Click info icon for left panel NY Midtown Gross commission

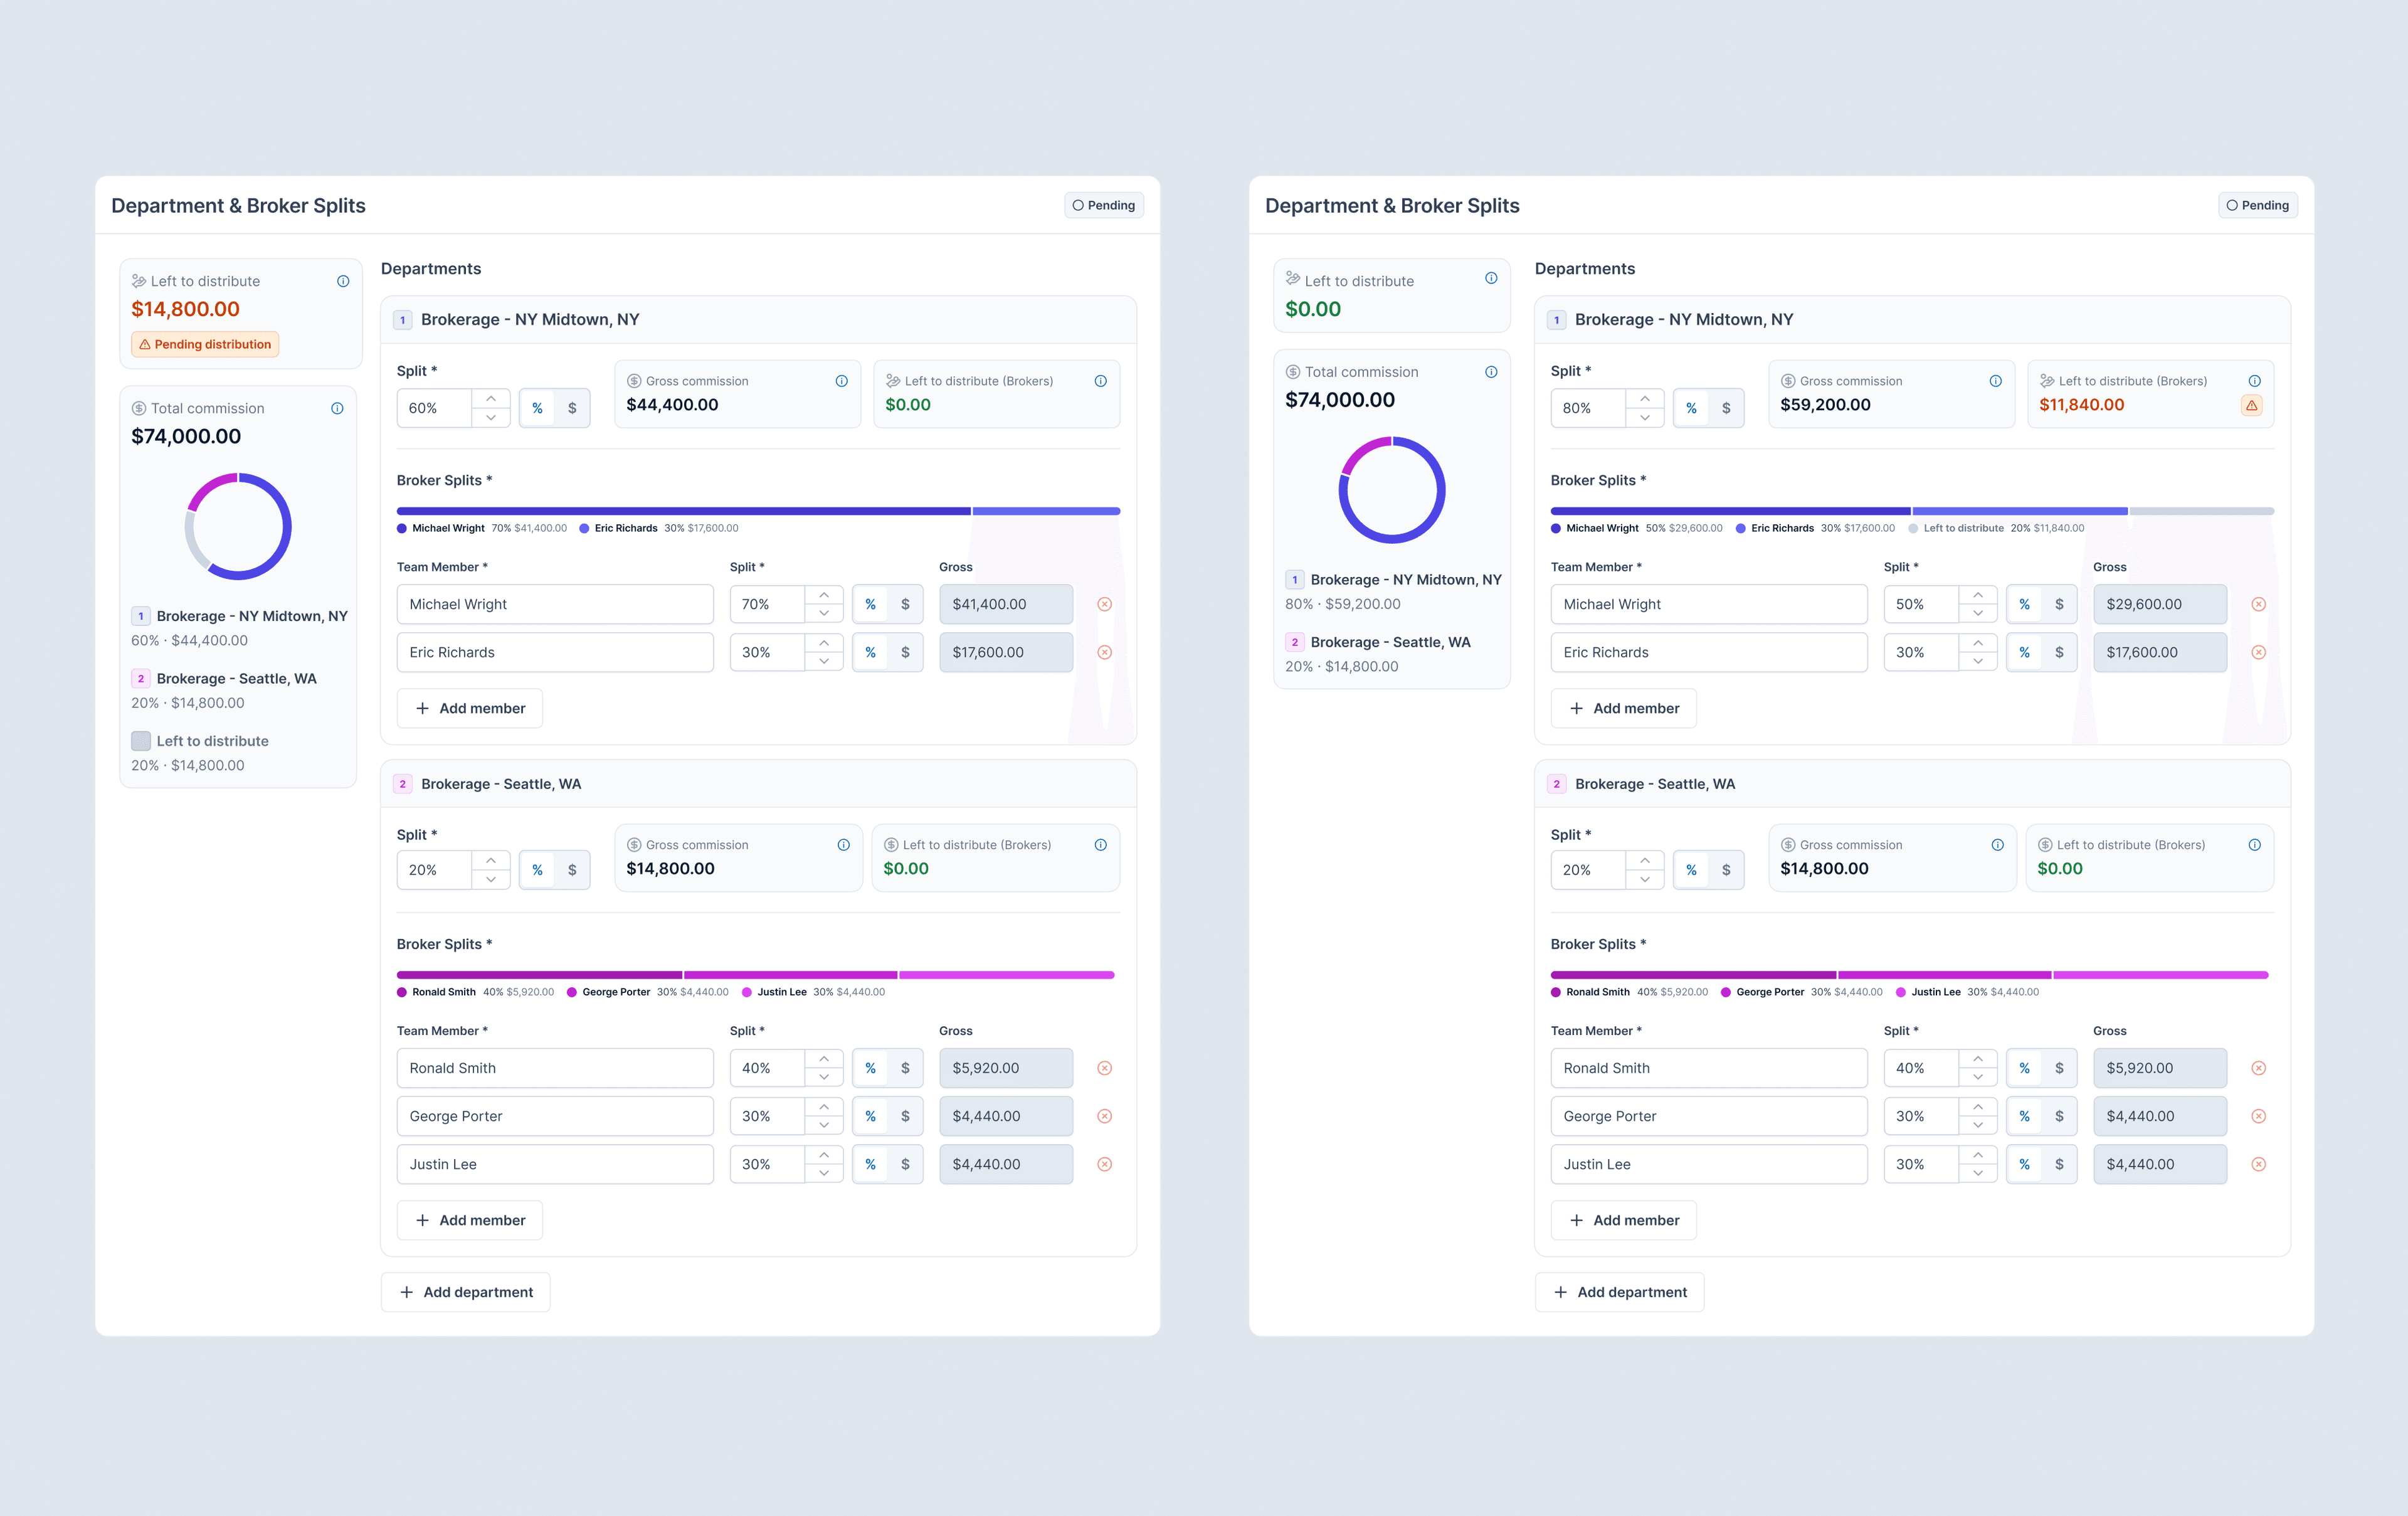841,381
